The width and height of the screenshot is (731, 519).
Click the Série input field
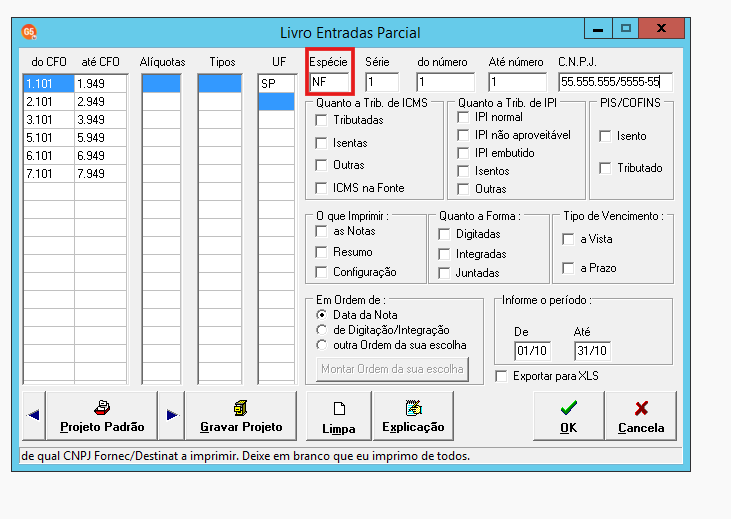[382, 83]
